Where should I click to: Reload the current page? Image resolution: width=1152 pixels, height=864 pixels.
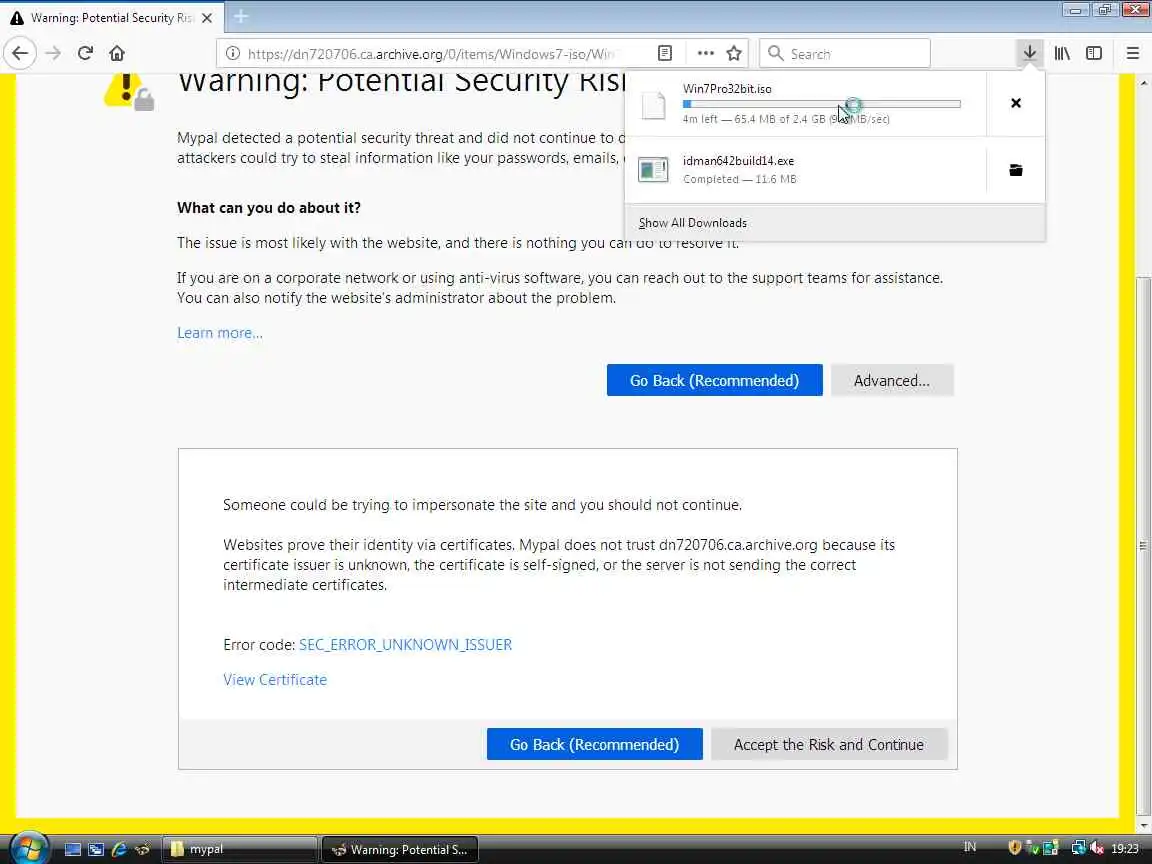(85, 53)
